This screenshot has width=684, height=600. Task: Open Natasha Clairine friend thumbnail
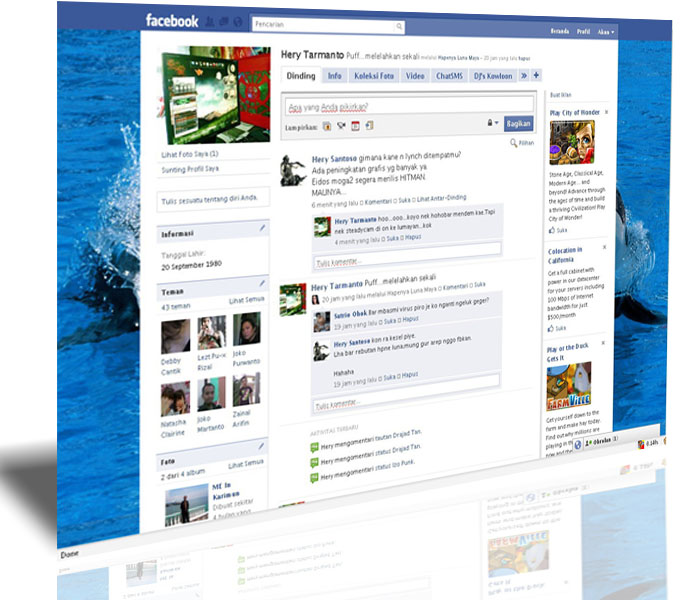pyautogui.click(x=175, y=399)
